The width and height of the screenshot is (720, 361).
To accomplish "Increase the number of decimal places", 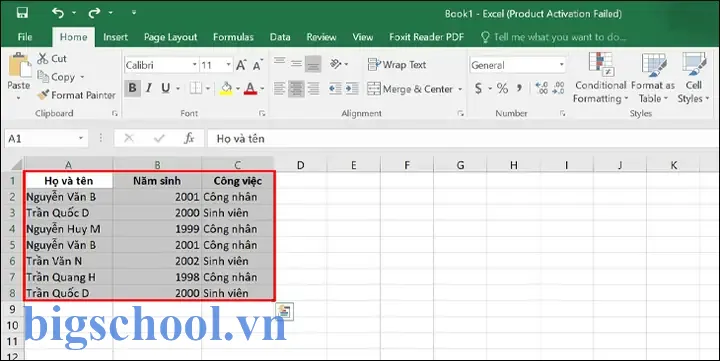I will tap(542, 88).
